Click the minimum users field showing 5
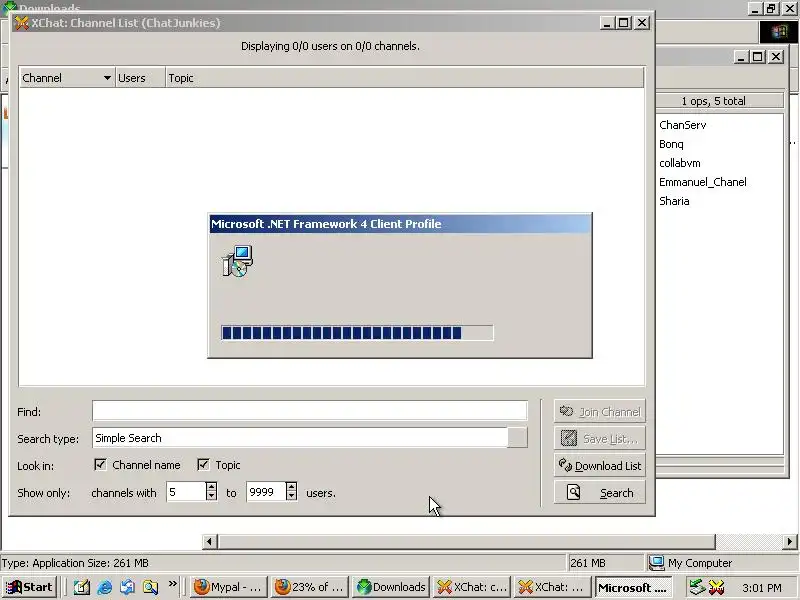 (186, 492)
